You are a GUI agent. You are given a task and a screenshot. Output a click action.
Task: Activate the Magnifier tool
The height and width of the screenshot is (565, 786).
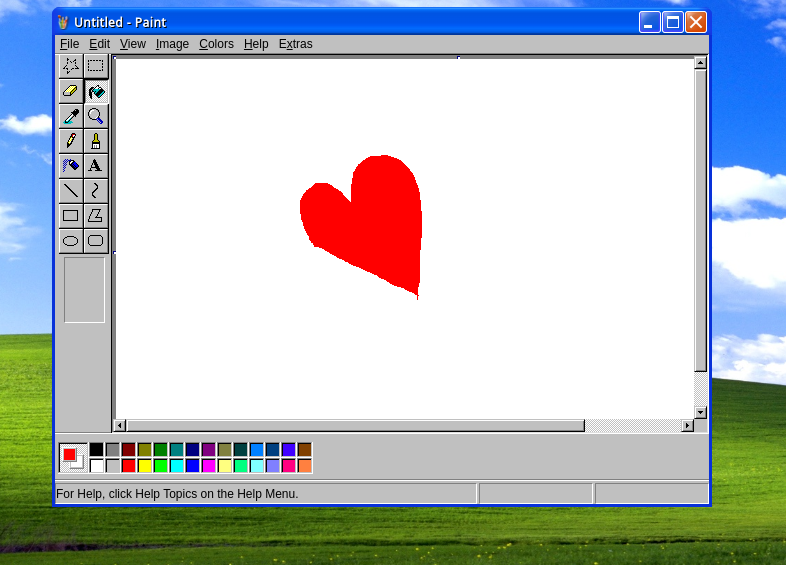point(96,116)
